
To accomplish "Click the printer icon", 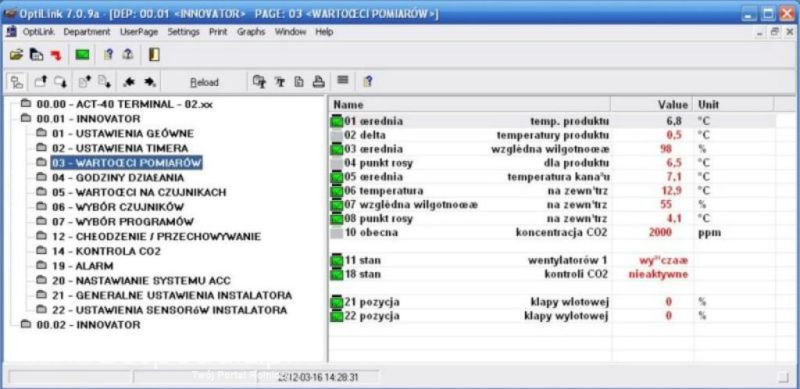I will (x=318, y=82).
